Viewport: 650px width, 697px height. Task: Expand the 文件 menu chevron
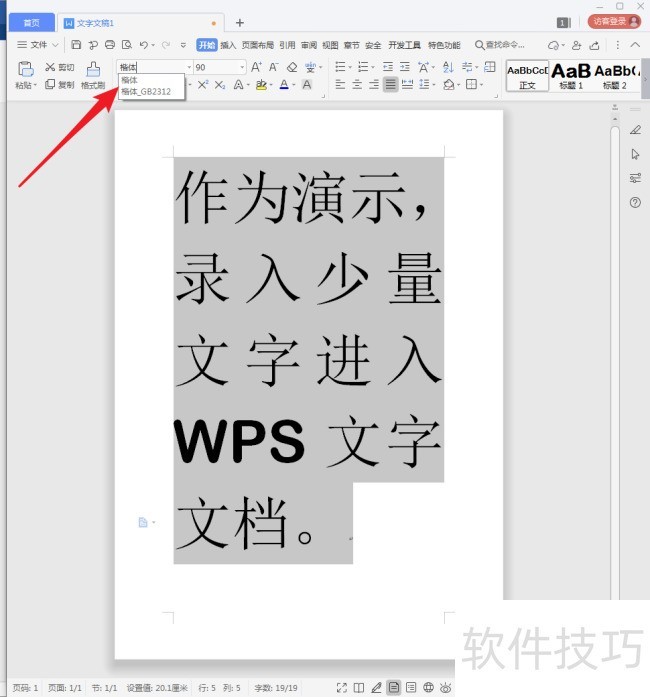55,45
